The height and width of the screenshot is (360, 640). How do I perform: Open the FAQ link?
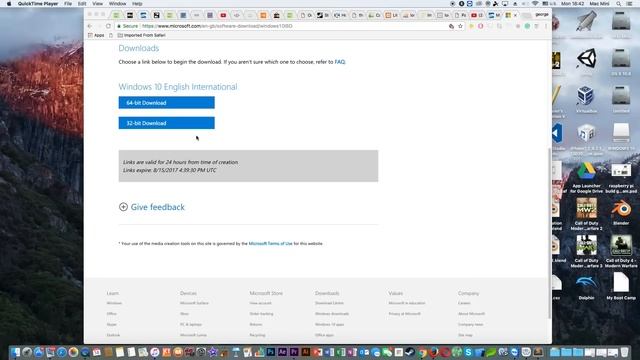(340, 62)
